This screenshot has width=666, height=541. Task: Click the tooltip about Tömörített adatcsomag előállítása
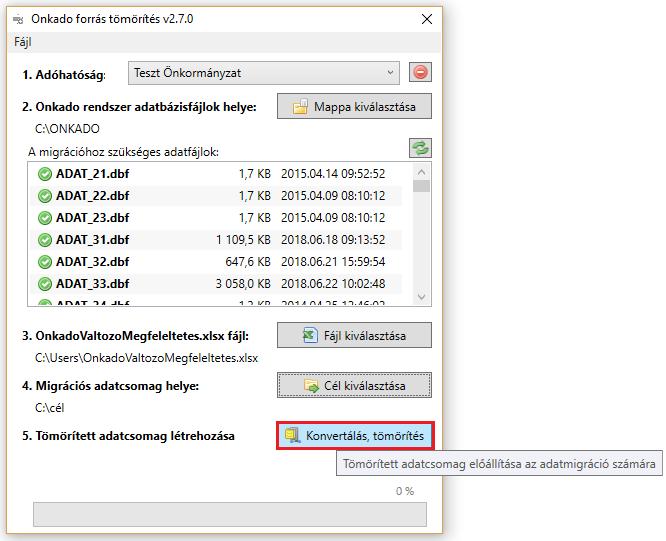[x=499, y=464]
